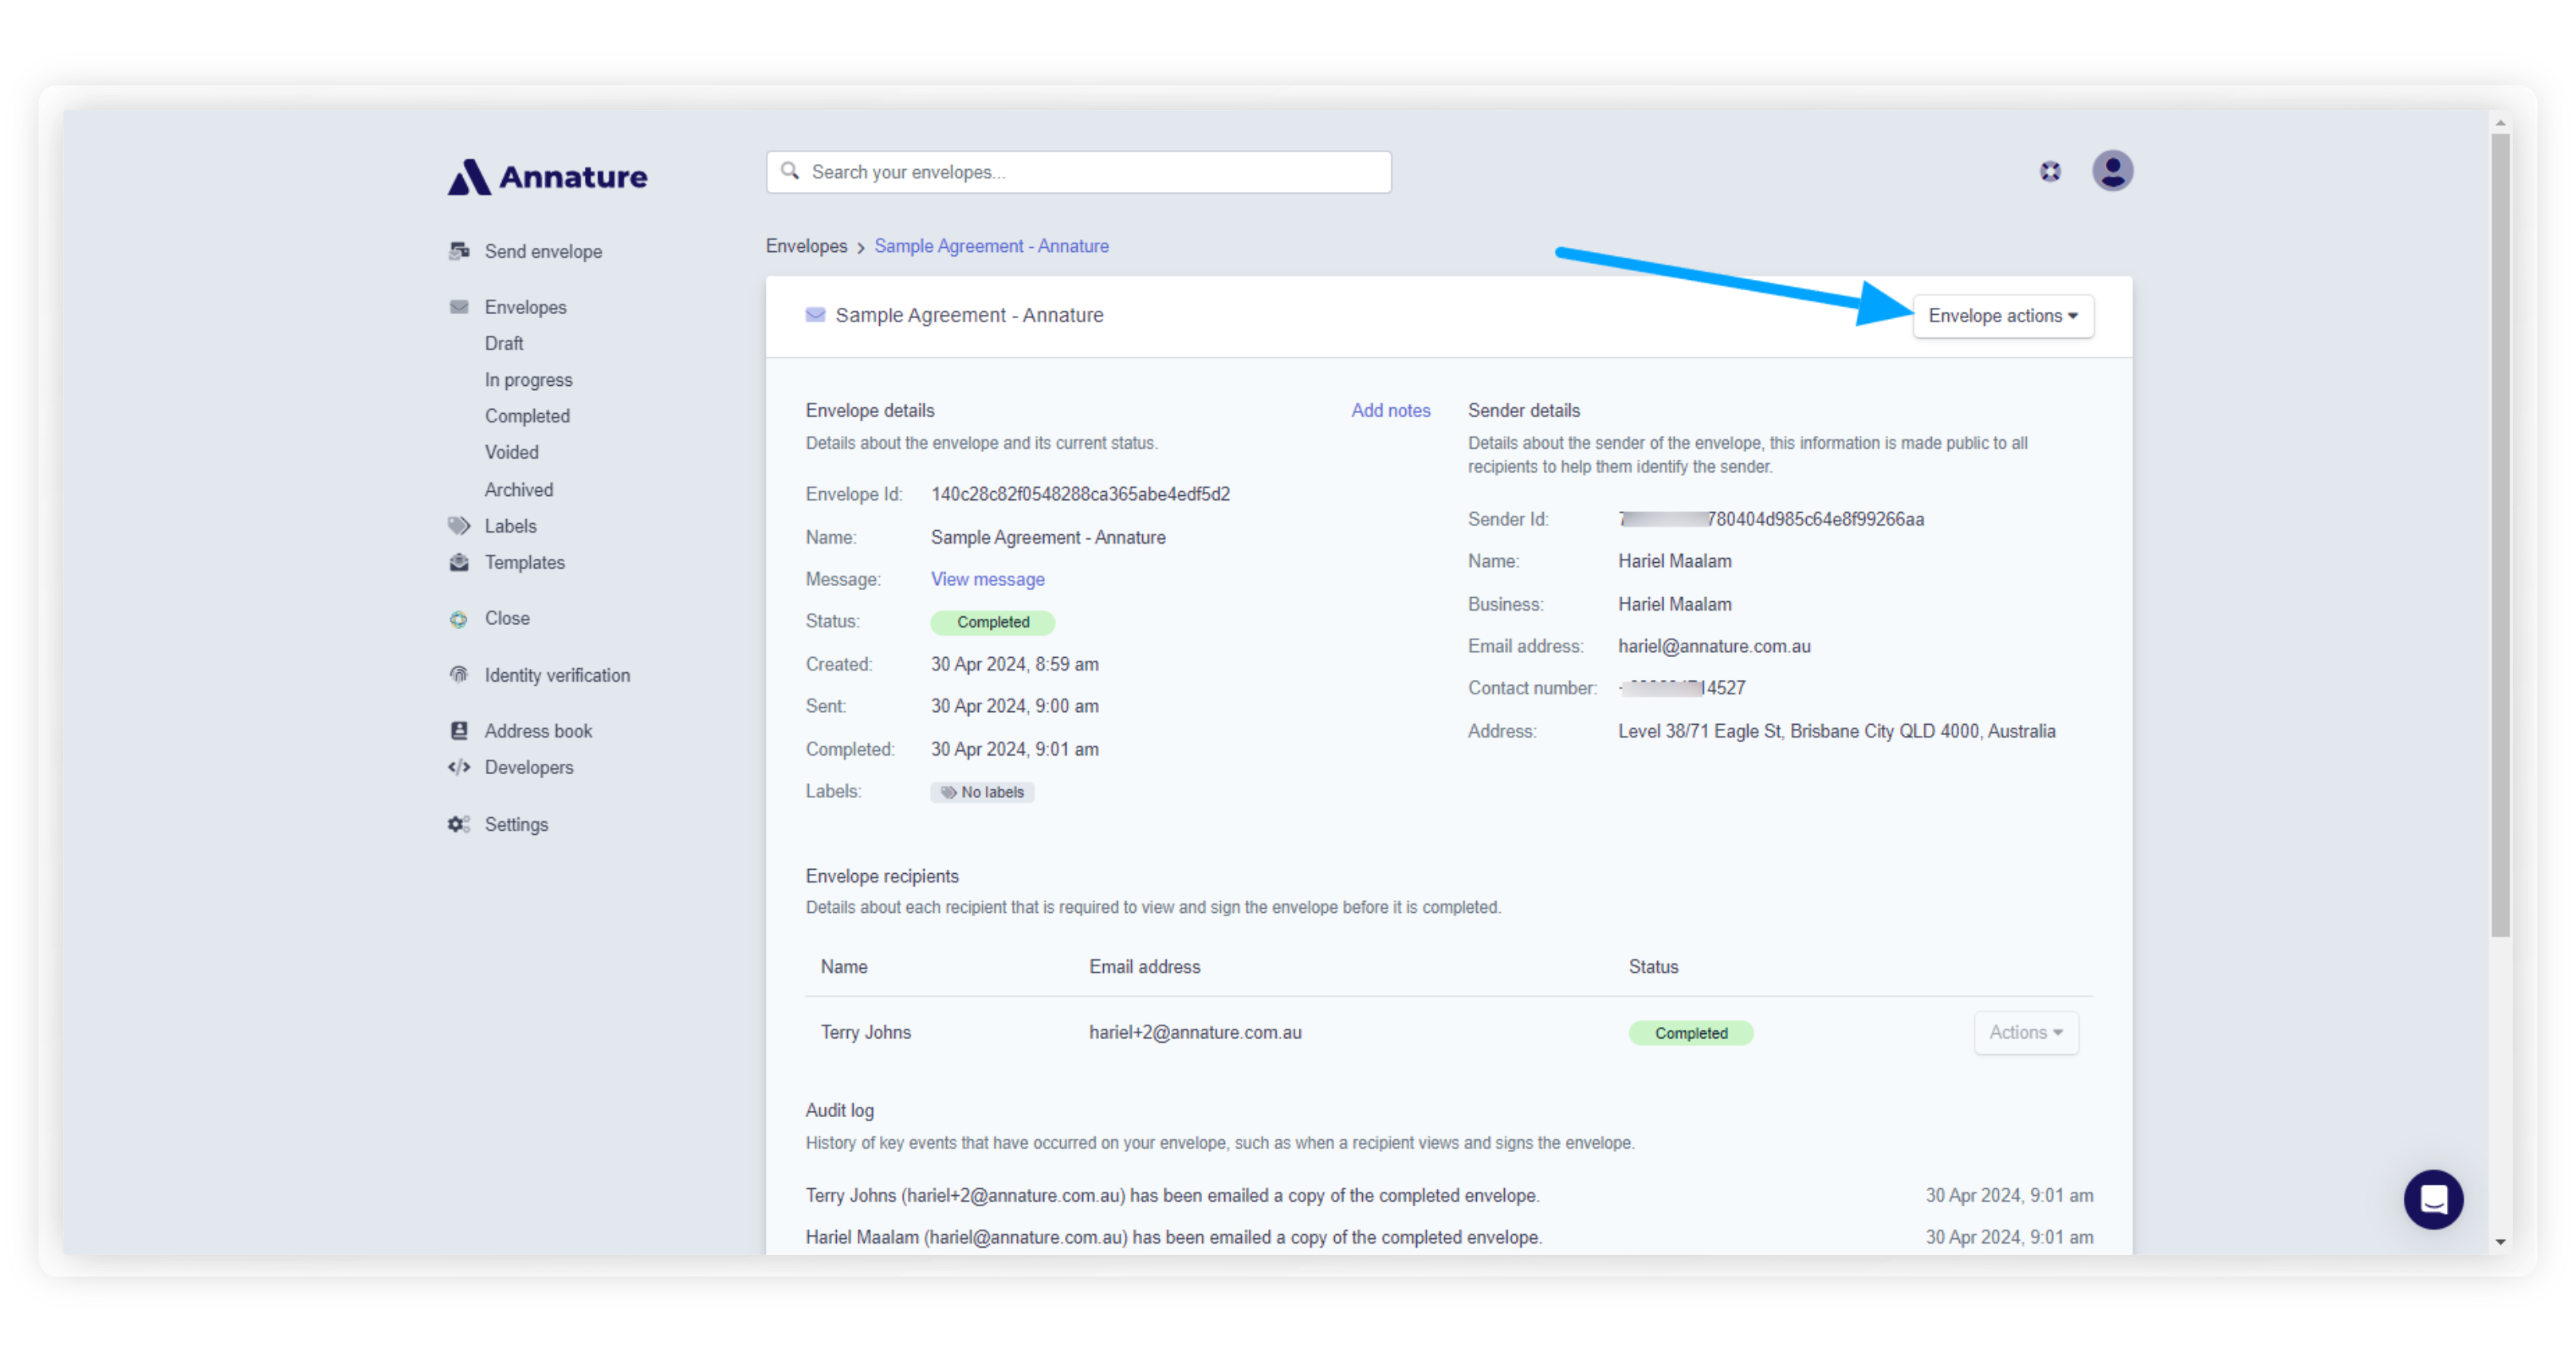Click the Annature logo

coord(547,176)
